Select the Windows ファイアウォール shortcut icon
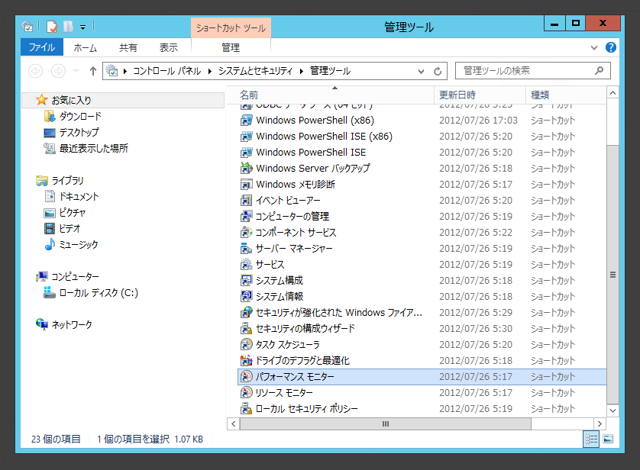The image size is (640, 470). pyautogui.click(x=246, y=313)
